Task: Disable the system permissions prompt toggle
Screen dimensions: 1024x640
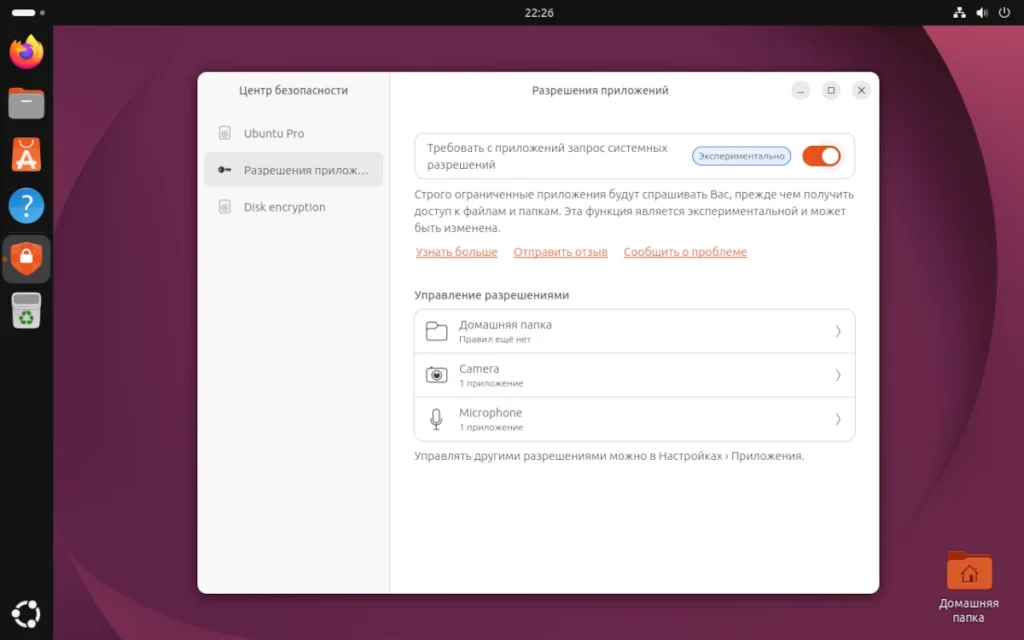Action: tap(821, 156)
